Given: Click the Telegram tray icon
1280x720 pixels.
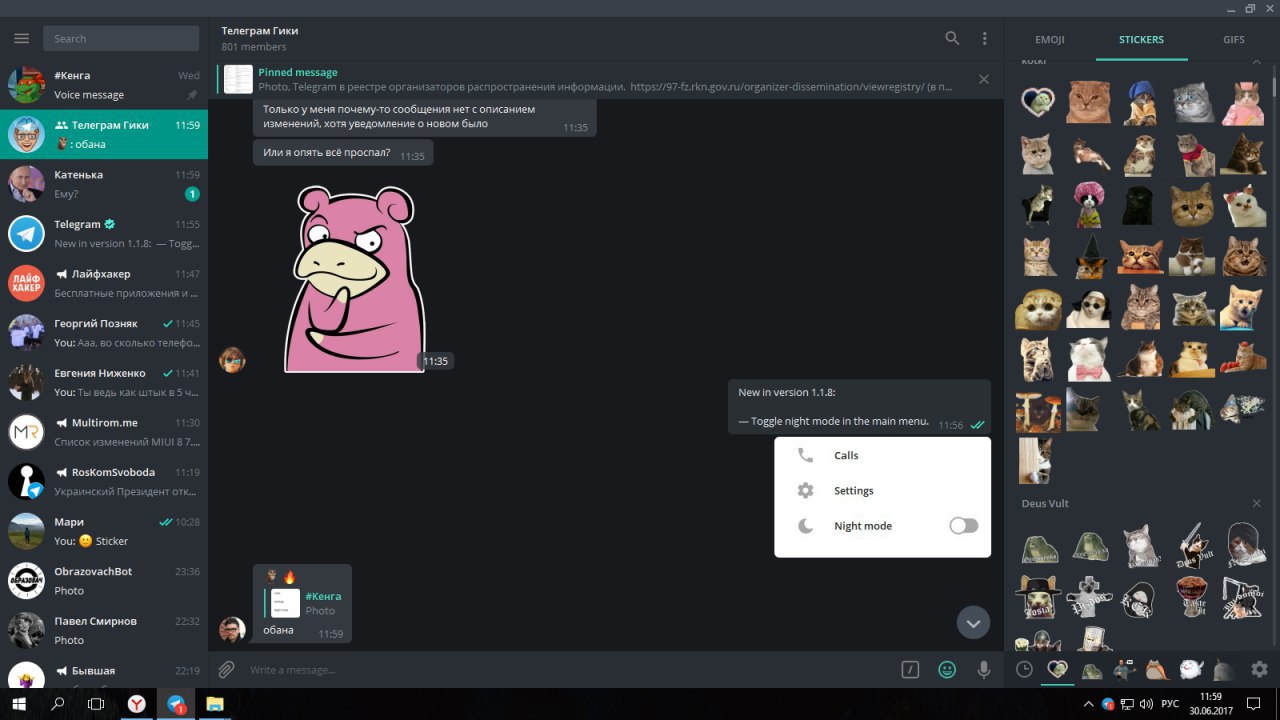Looking at the screenshot, I should tap(1108, 704).
